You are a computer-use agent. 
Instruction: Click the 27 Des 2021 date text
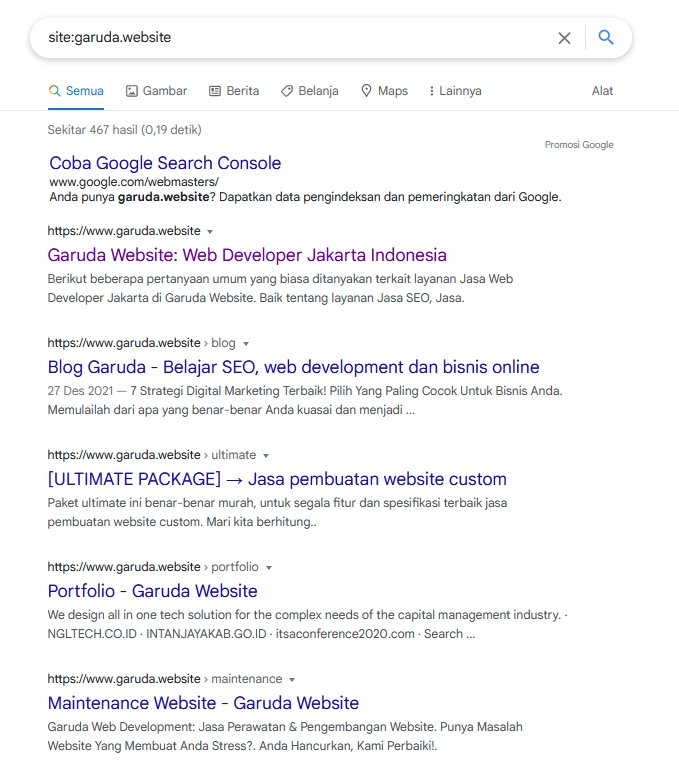pos(80,391)
